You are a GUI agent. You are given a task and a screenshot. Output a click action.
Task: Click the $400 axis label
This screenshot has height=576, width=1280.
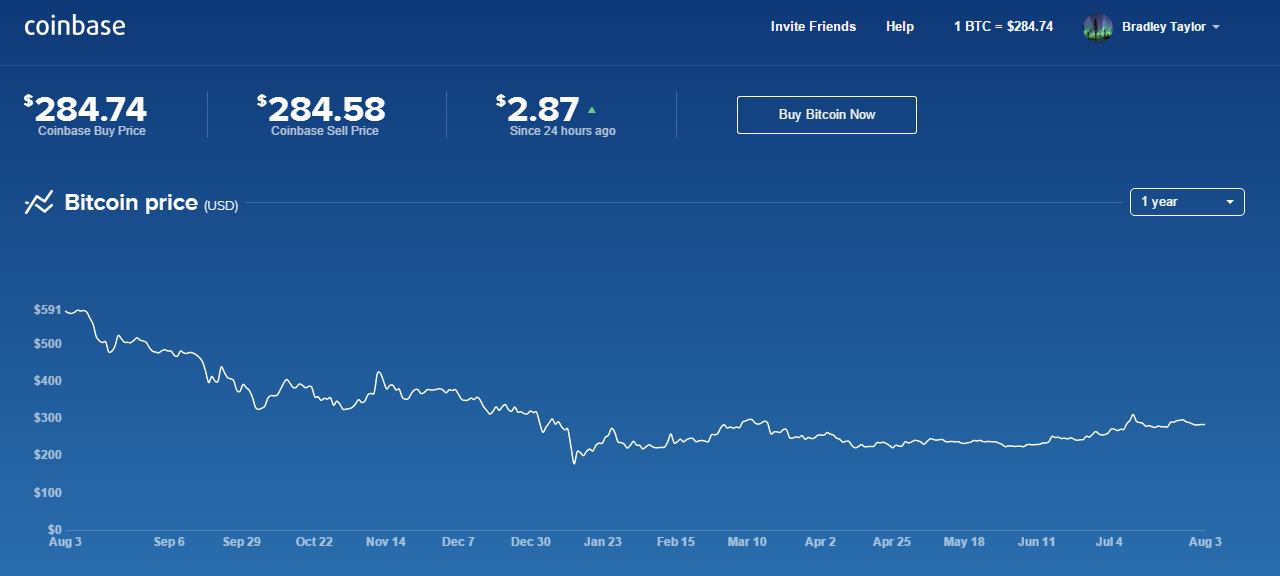point(47,381)
